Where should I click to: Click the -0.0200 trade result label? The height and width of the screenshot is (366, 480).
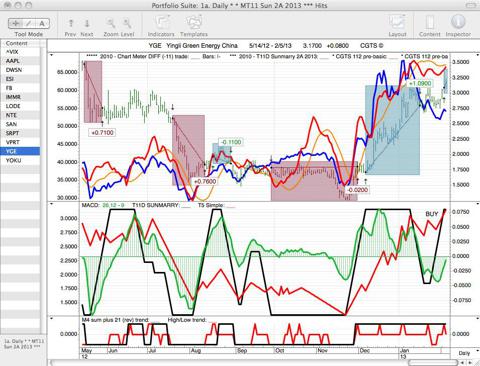[357, 190]
